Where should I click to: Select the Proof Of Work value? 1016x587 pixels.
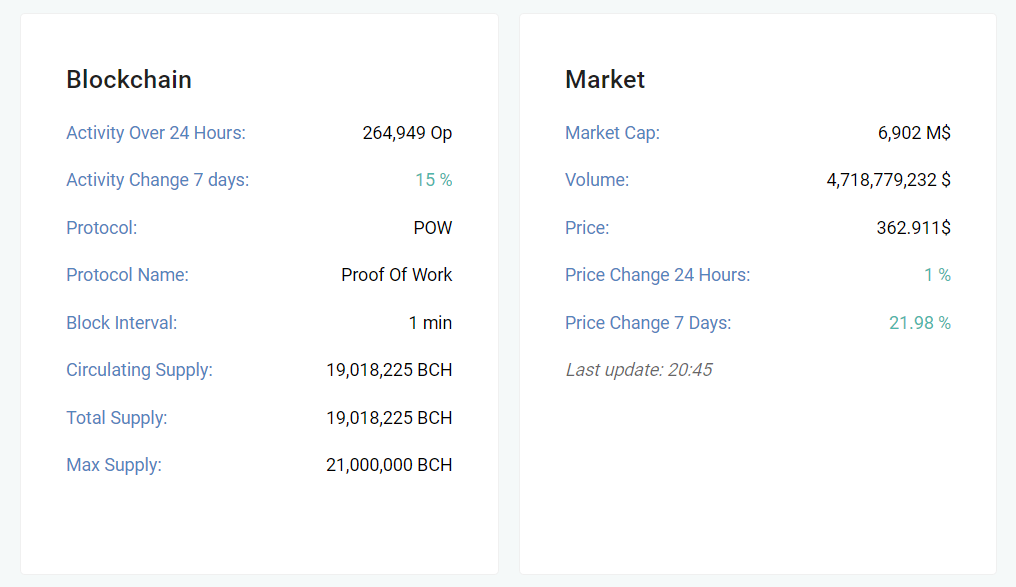[397, 275]
